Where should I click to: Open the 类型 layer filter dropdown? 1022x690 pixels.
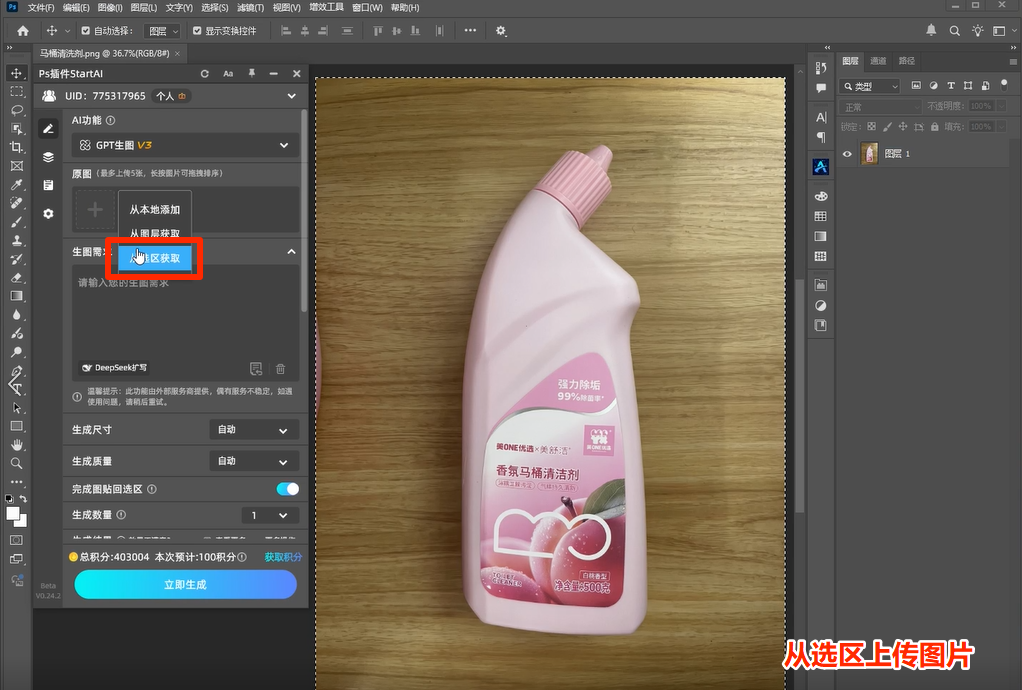(870, 86)
